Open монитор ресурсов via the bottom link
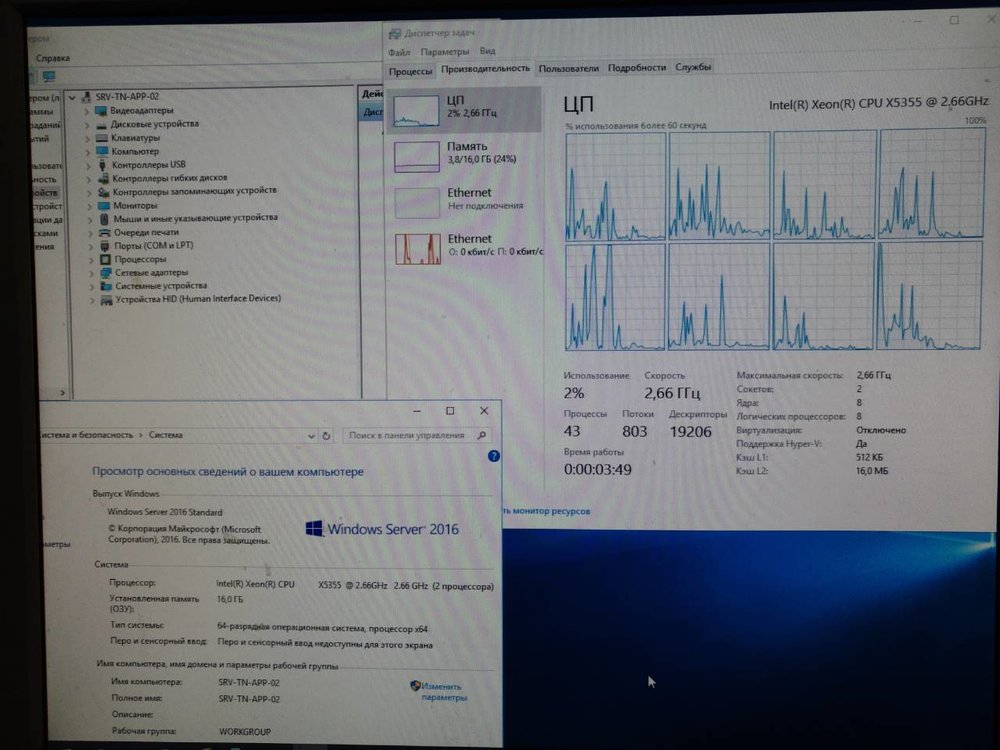The height and width of the screenshot is (750, 1000). [x=545, y=510]
